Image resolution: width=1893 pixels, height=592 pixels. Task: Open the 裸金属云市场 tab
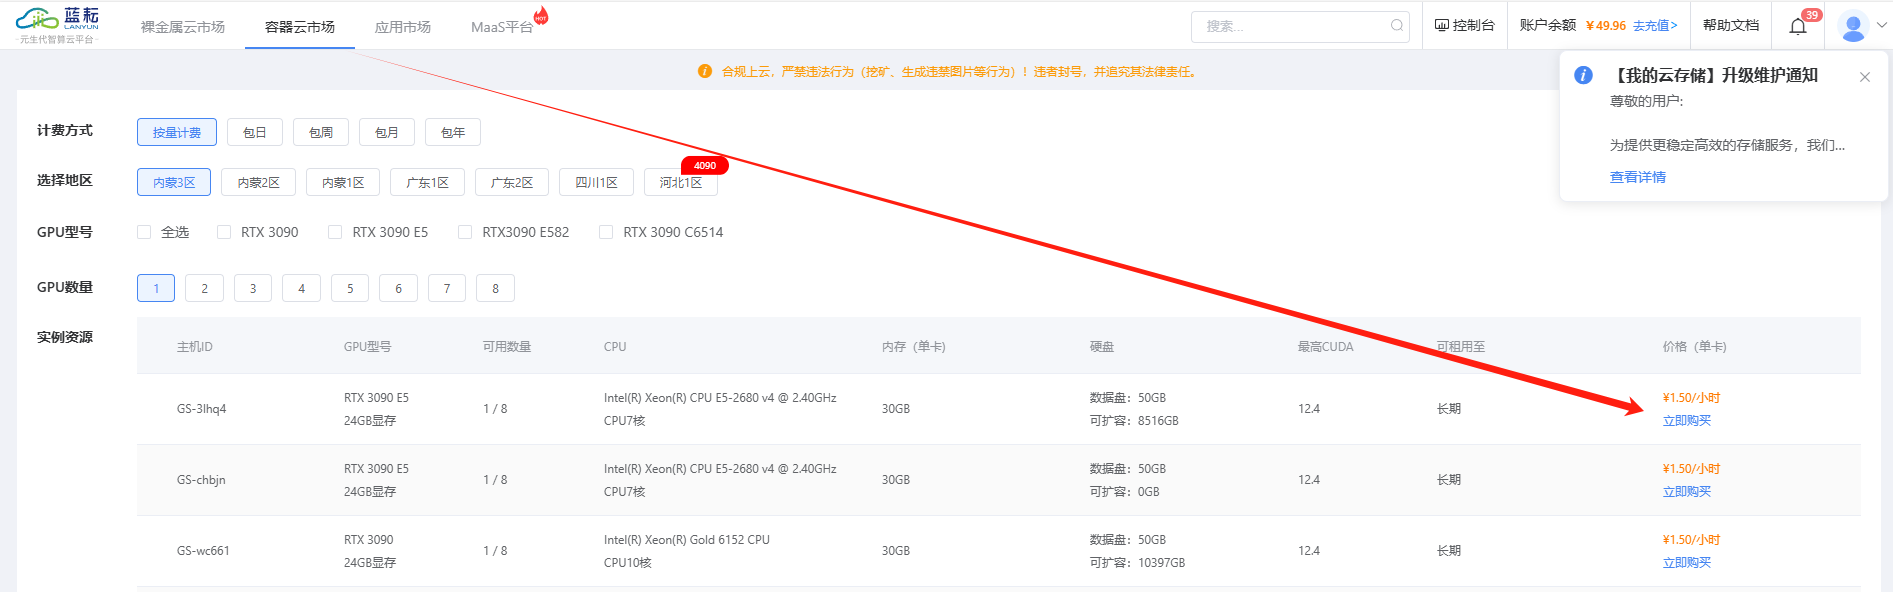pos(183,27)
